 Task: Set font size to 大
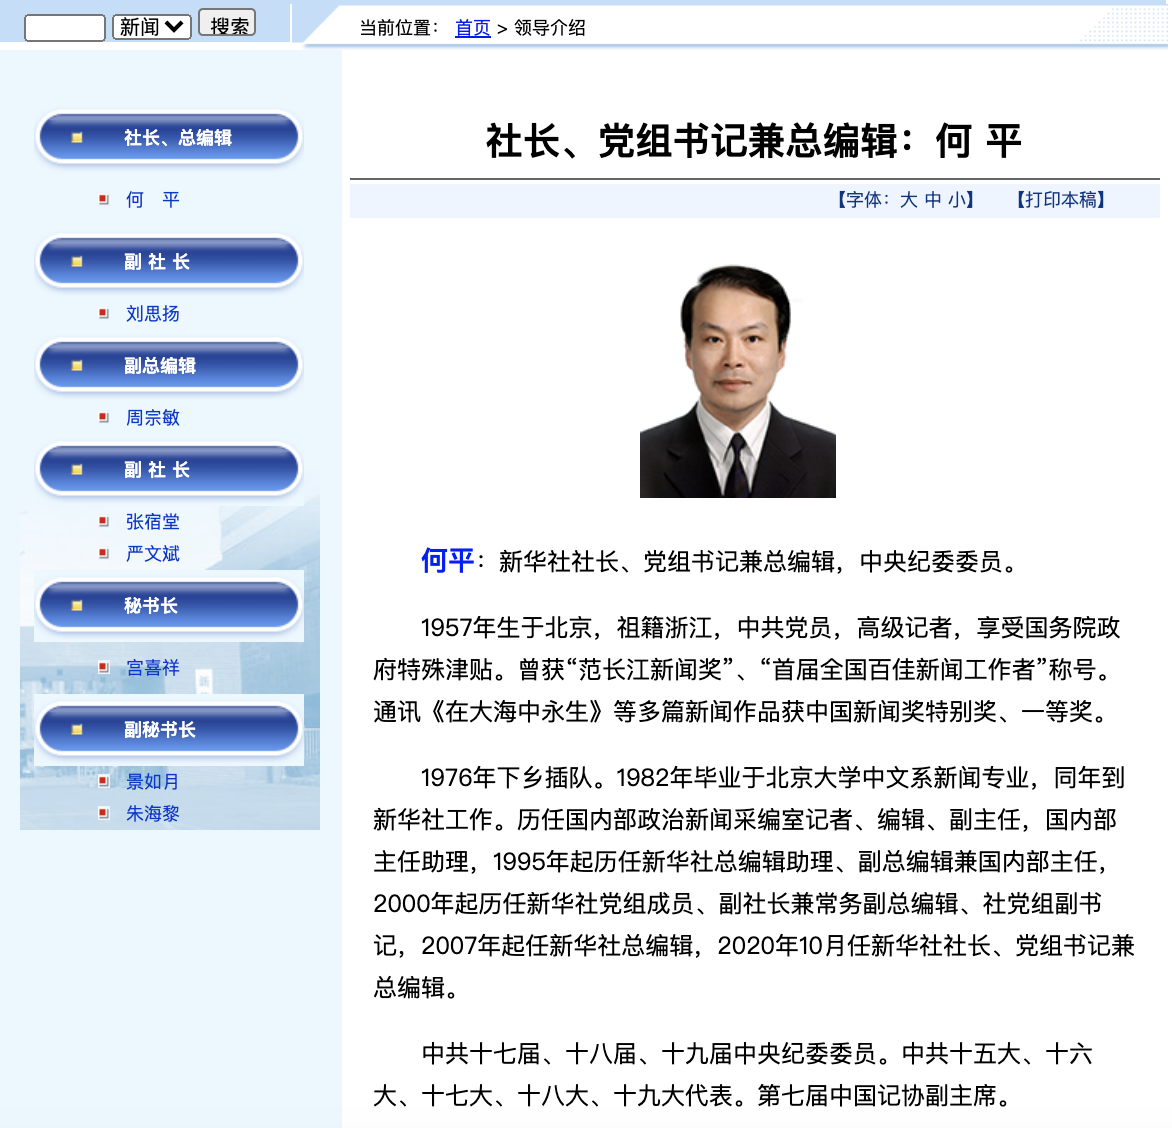click(x=908, y=200)
